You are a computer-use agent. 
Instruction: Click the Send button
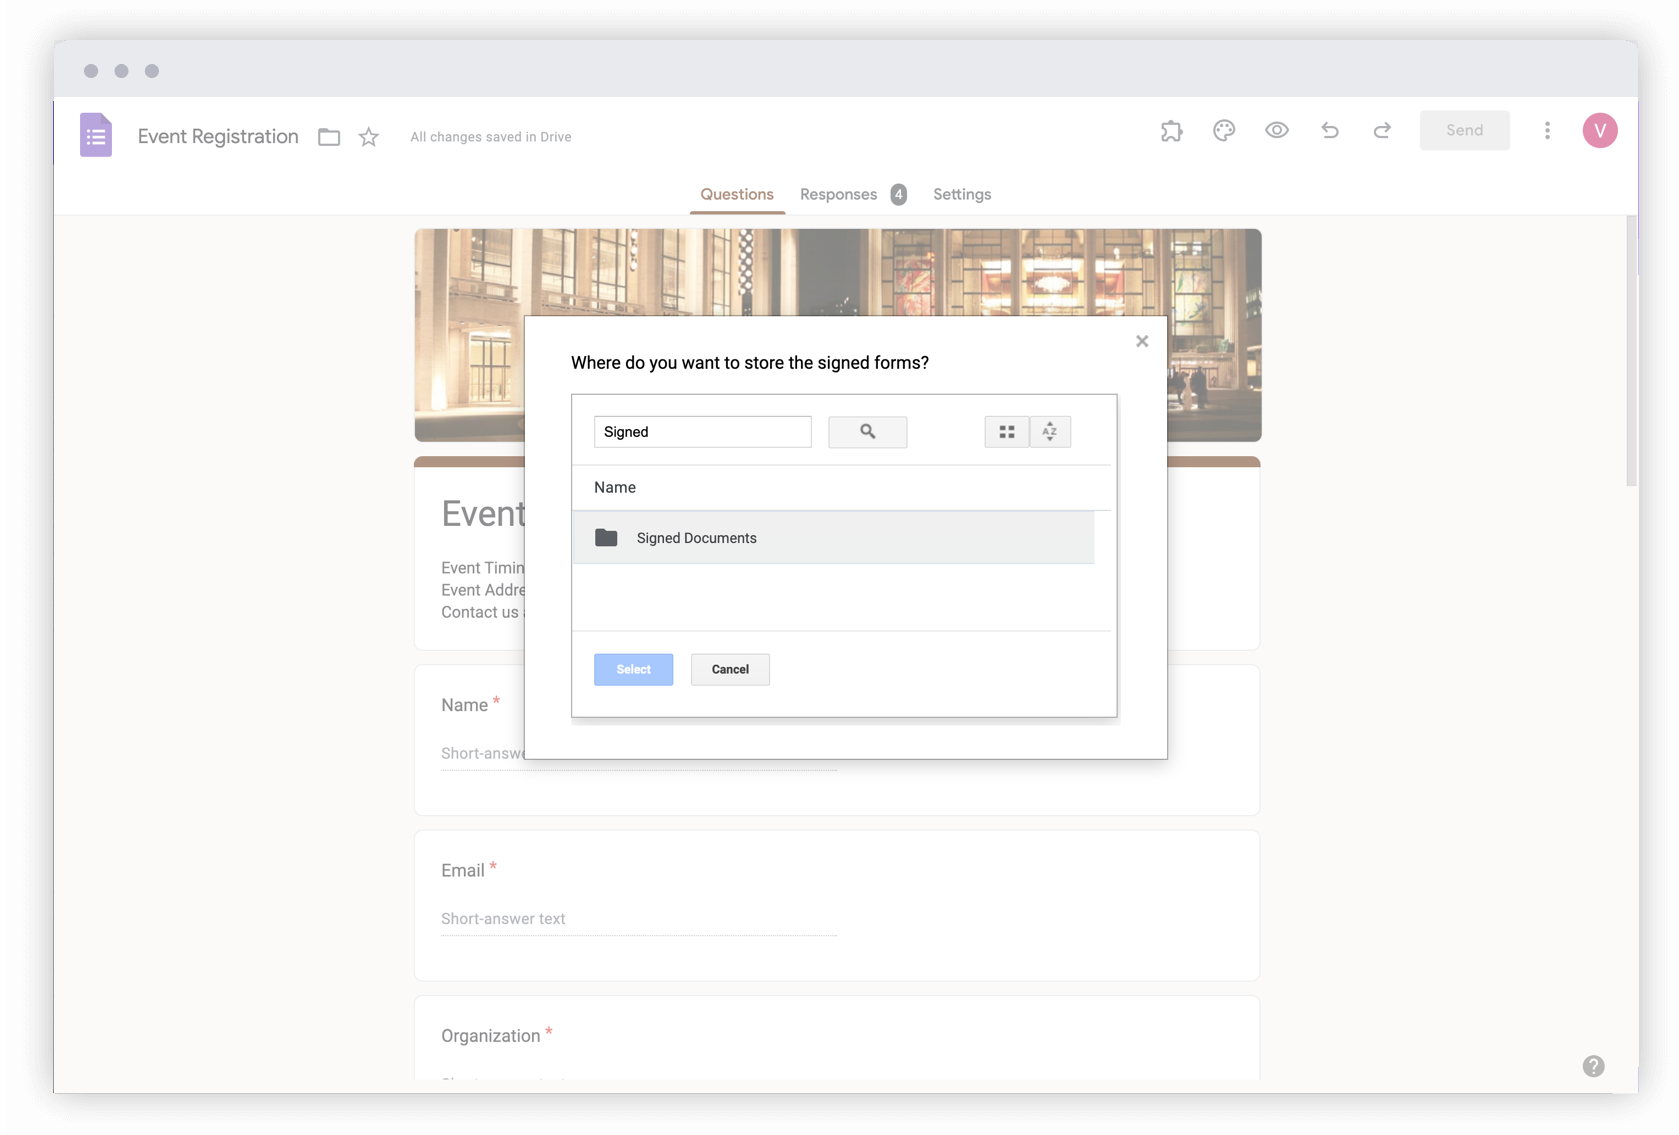click(1464, 130)
